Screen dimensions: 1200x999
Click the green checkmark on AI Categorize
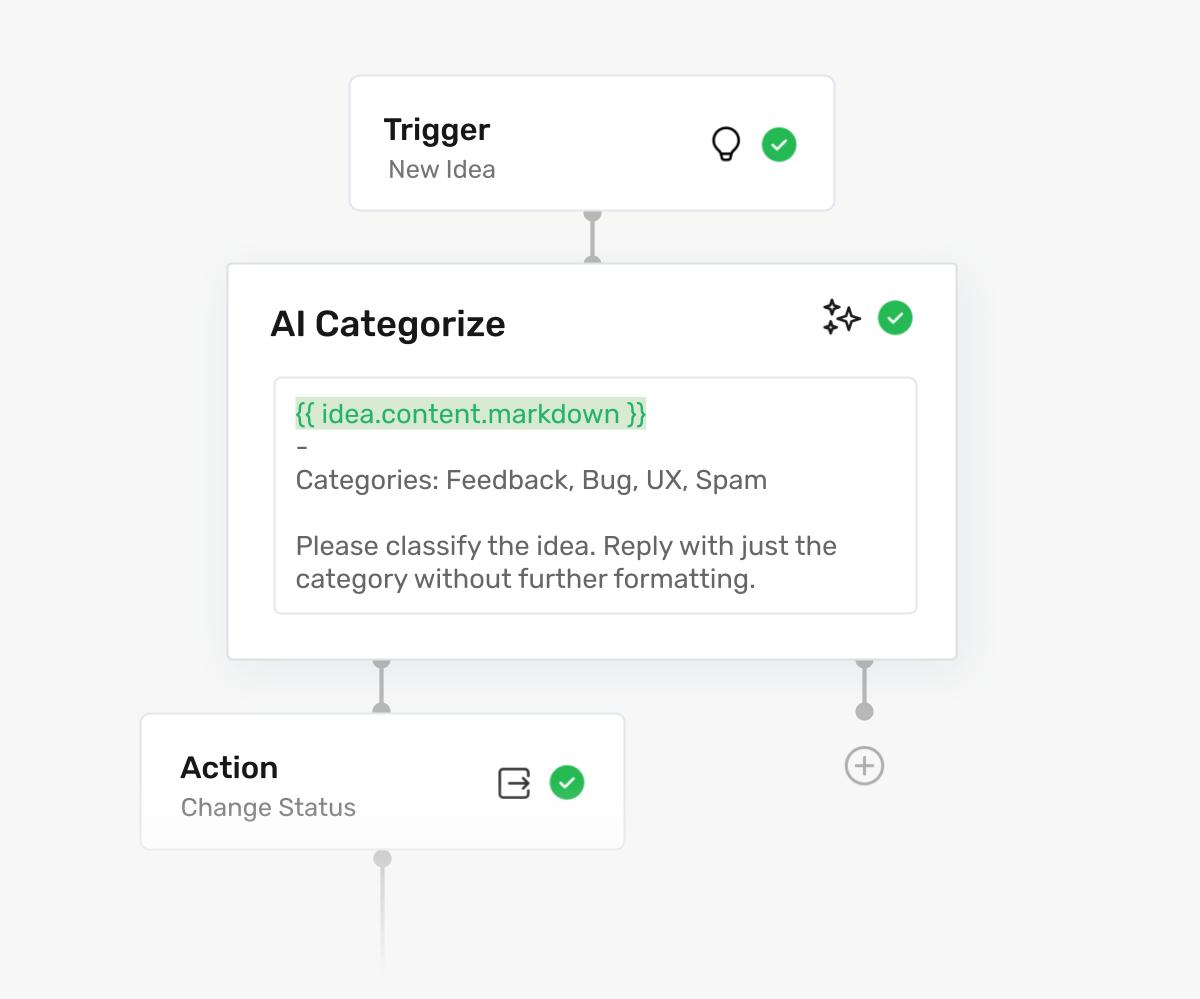(895, 318)
